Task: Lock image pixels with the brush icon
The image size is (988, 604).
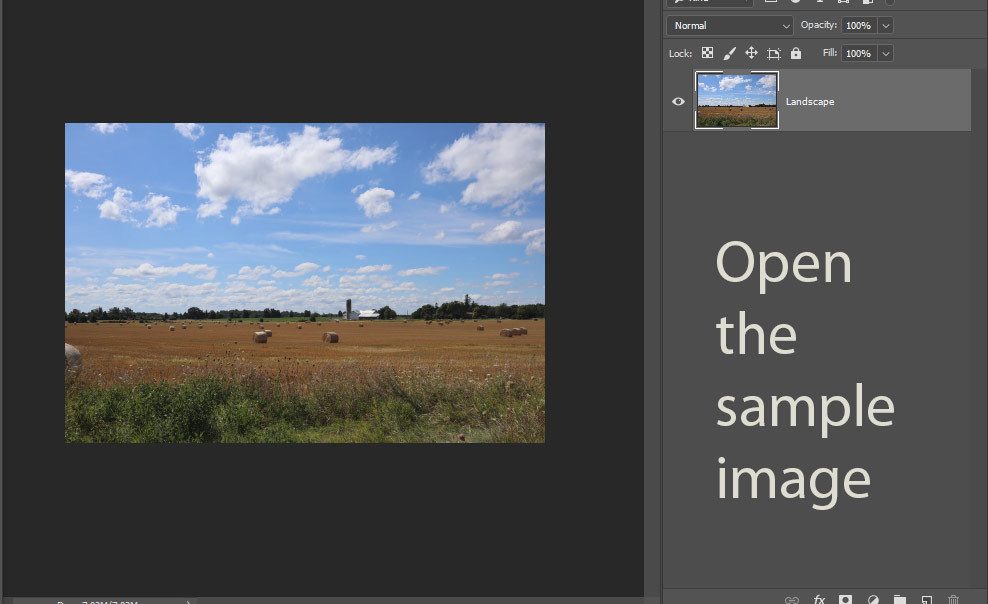Action: click(x=729, y=53)
